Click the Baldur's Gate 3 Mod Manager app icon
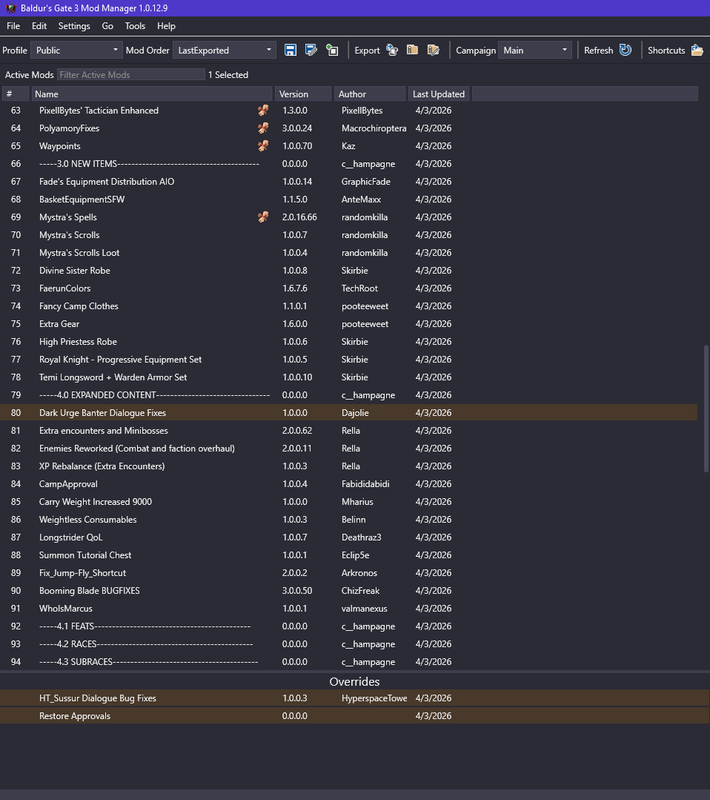710x800 pixels. [11, 8]
